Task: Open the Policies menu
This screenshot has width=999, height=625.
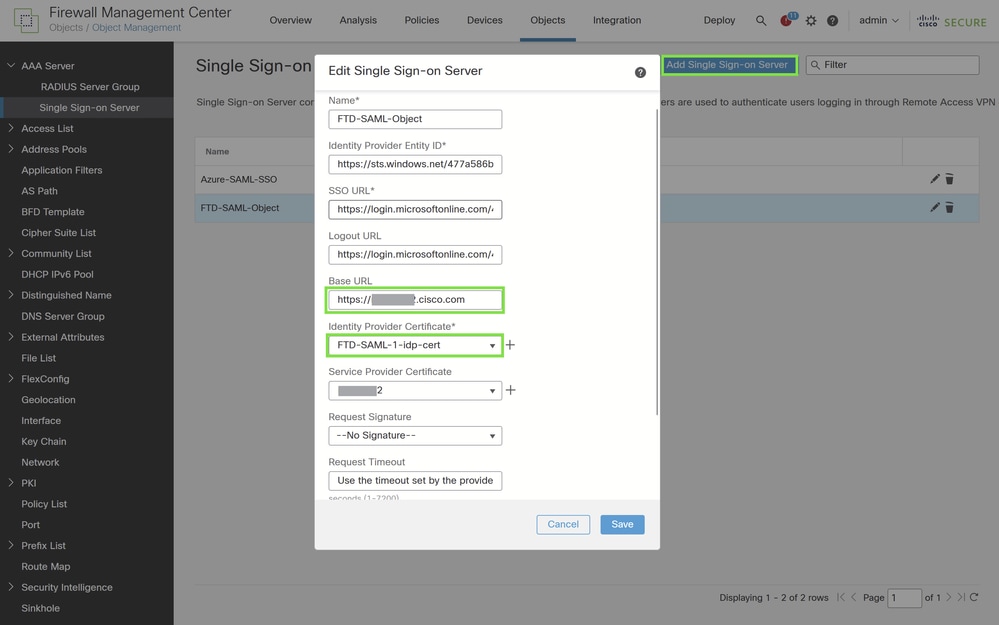Action: pyautogui.click(x=422, y=20)
